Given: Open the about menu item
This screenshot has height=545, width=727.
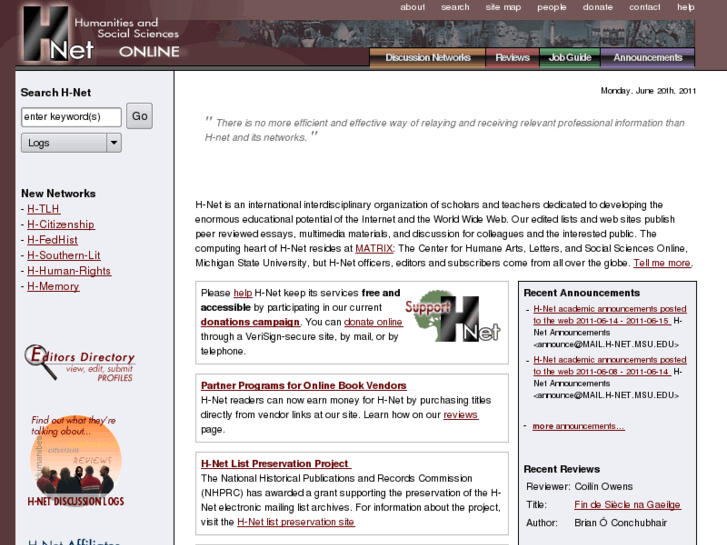Looking at the screenshot, I should tap(413, 7).
